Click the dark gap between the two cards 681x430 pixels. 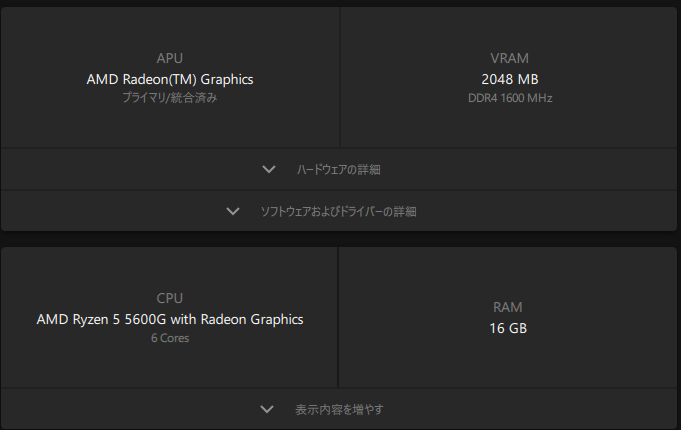click(340, 239)
